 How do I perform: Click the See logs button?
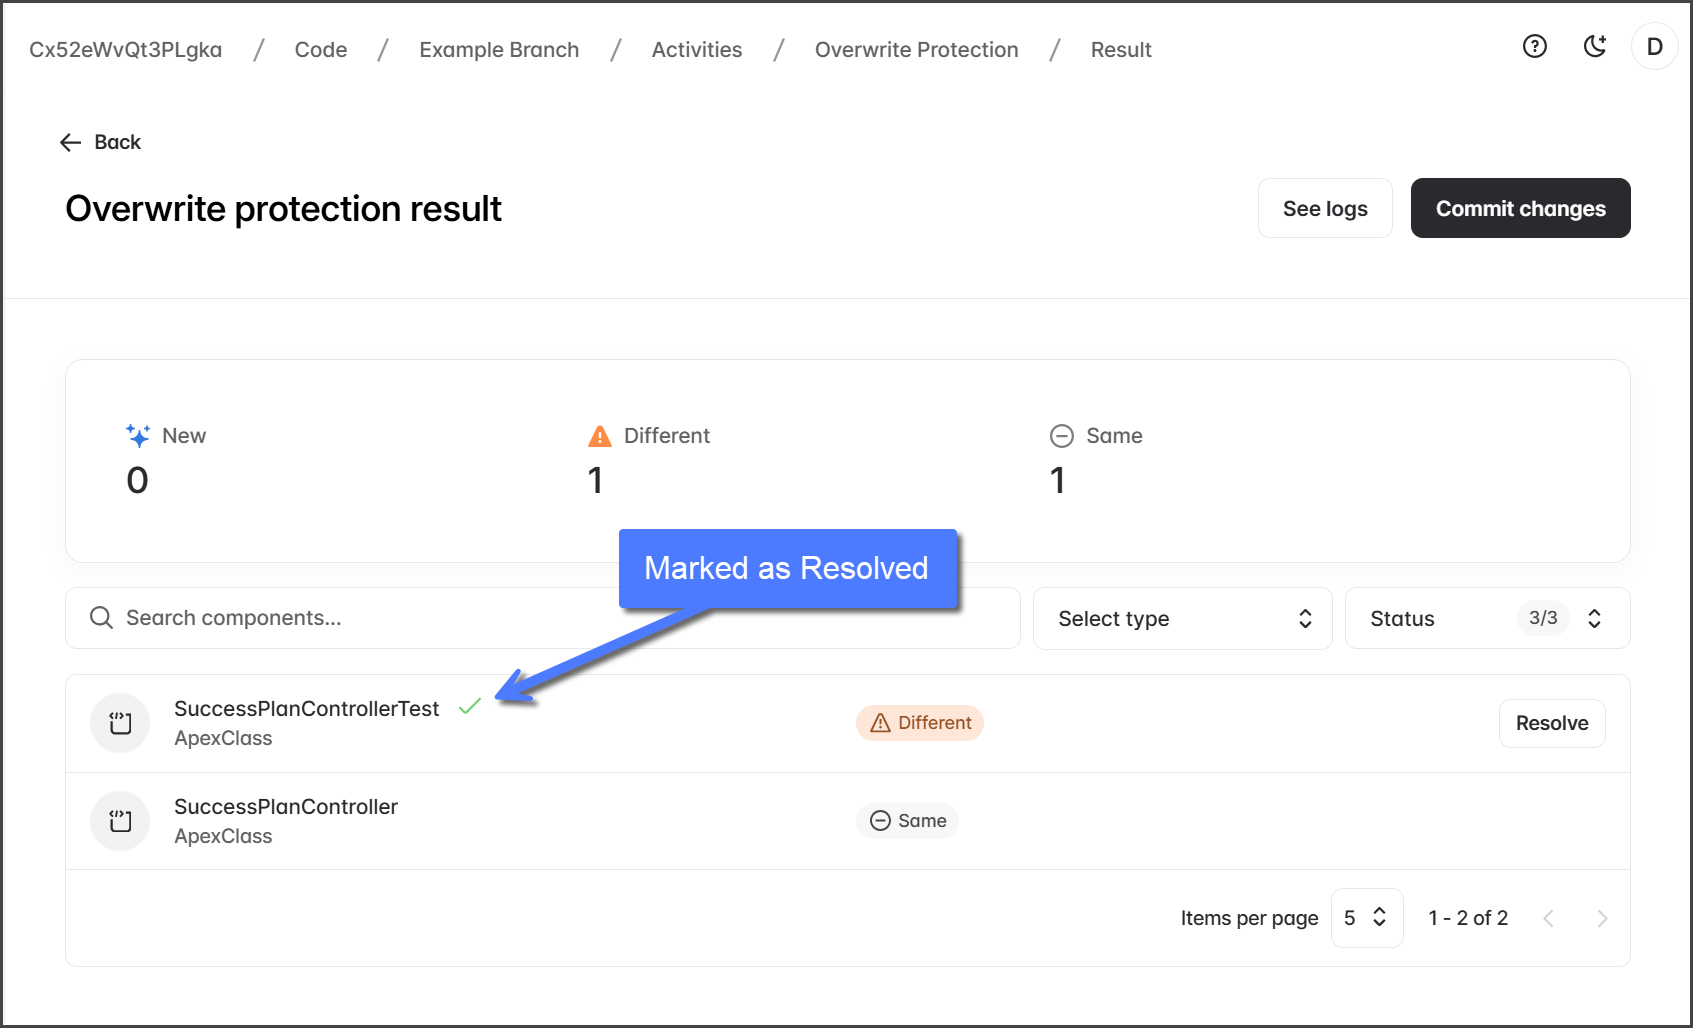pyautogui.click(x=1324, y=209)
